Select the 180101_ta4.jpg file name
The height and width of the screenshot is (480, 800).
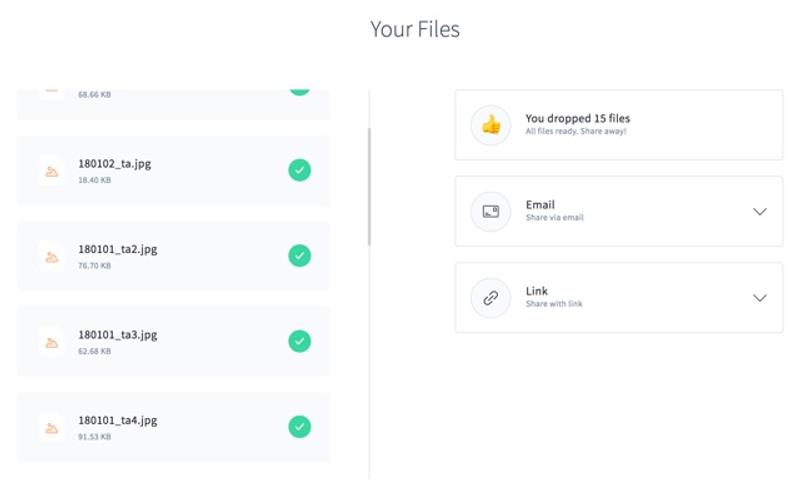[118, 421]
